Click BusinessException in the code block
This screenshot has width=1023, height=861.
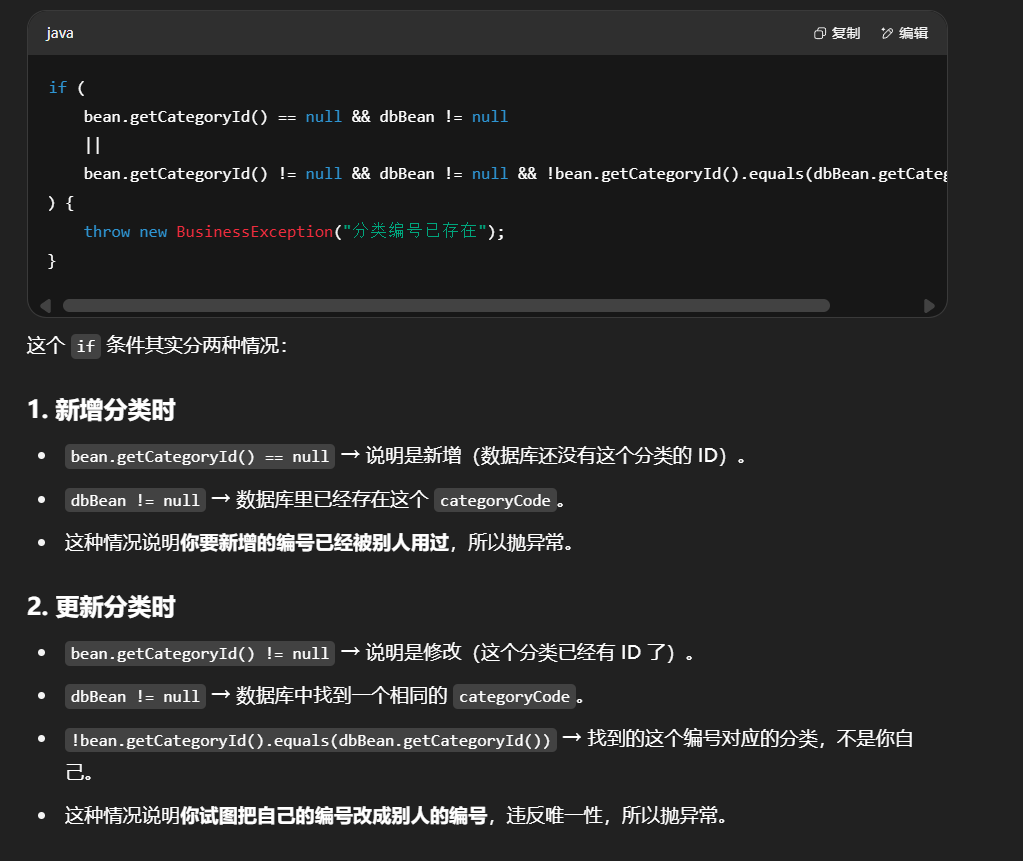(x=255, y=232)
